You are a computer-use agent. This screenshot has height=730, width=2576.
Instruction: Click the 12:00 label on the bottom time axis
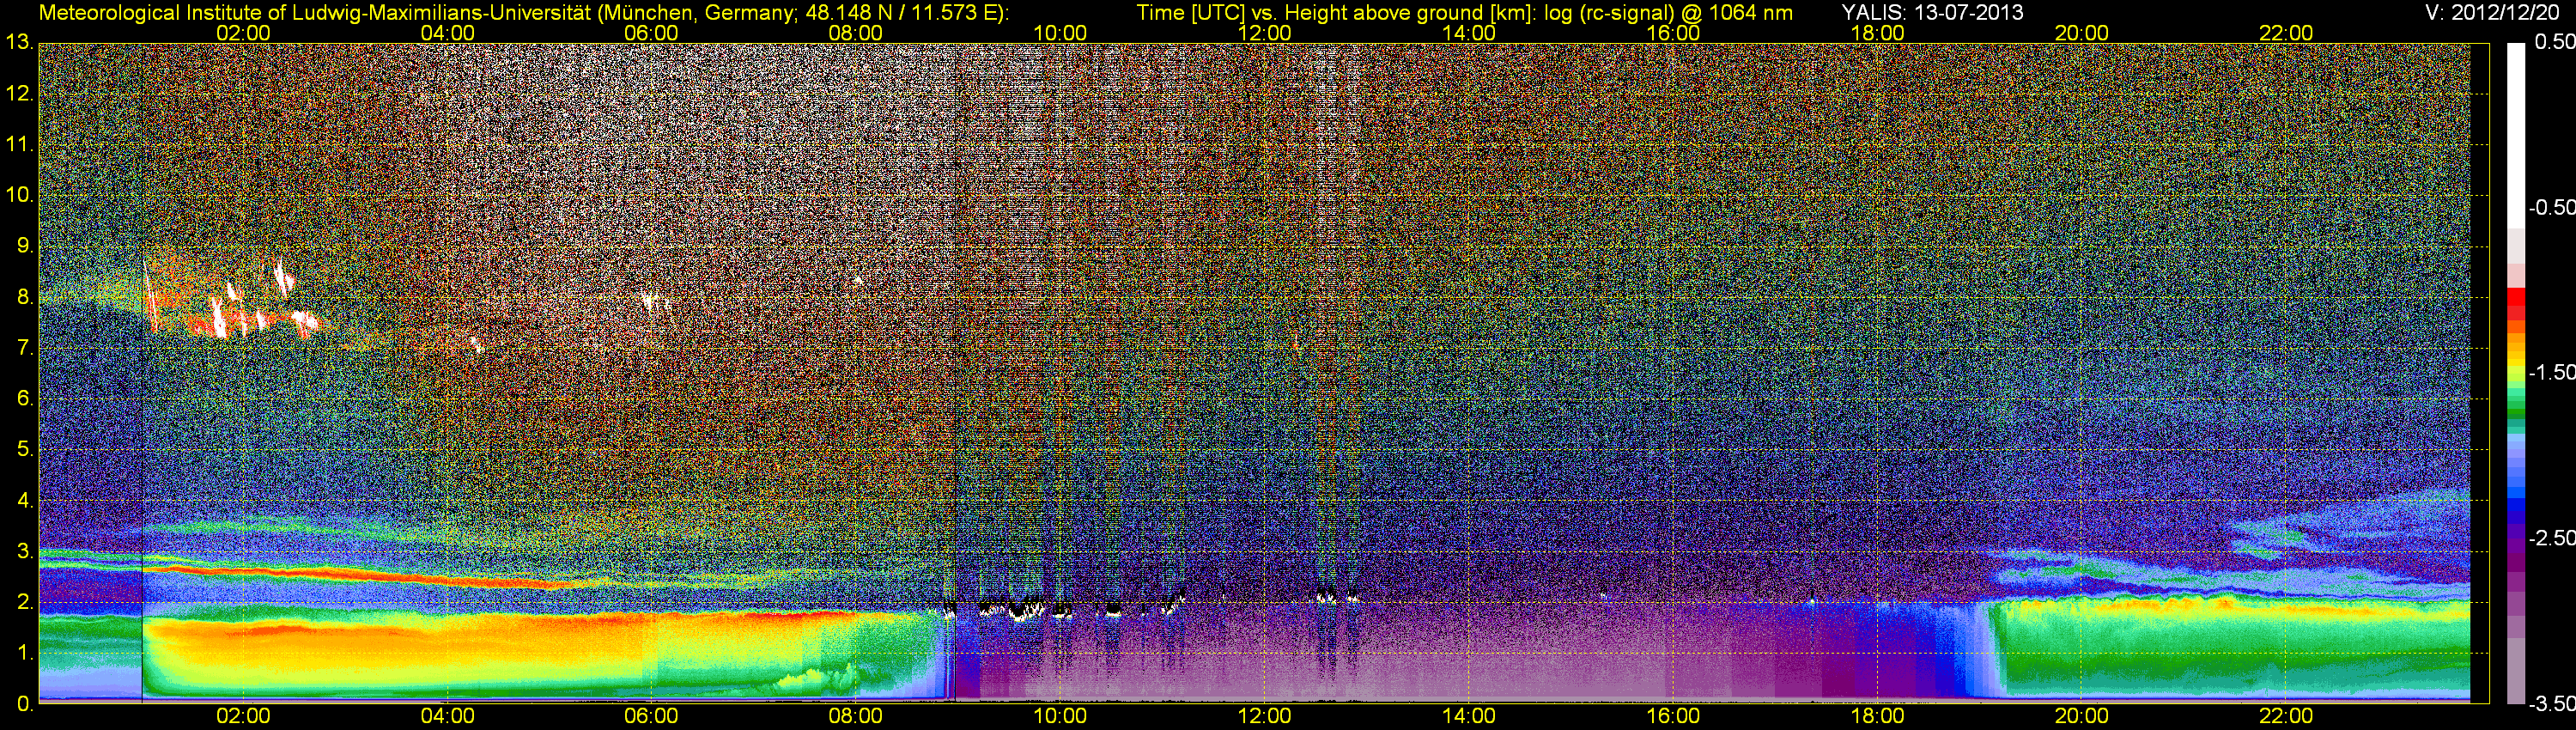(1264, 716)
